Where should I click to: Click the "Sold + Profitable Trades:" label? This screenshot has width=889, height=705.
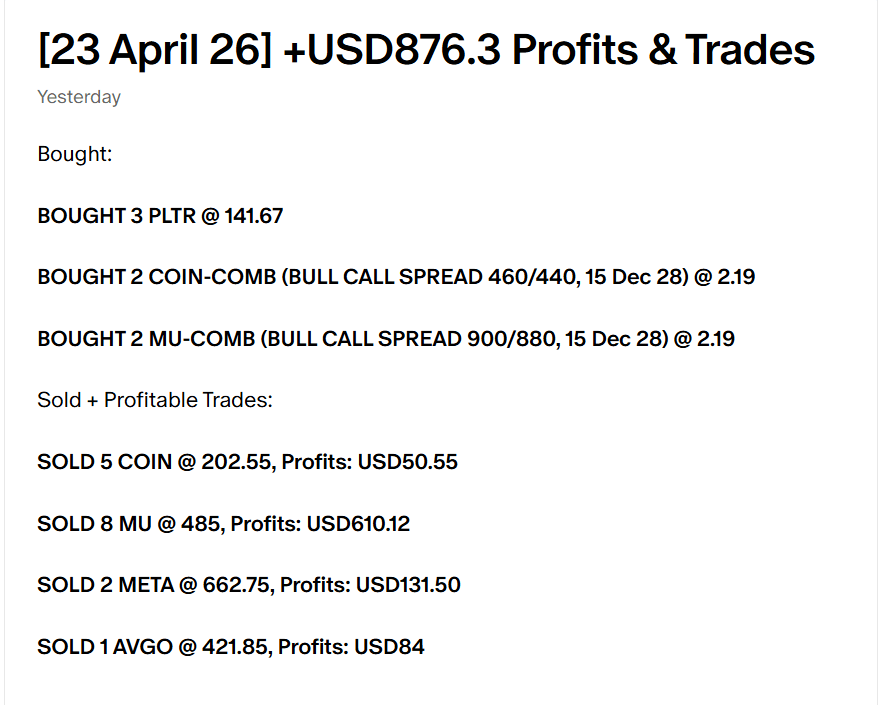(x=155, y=400)
